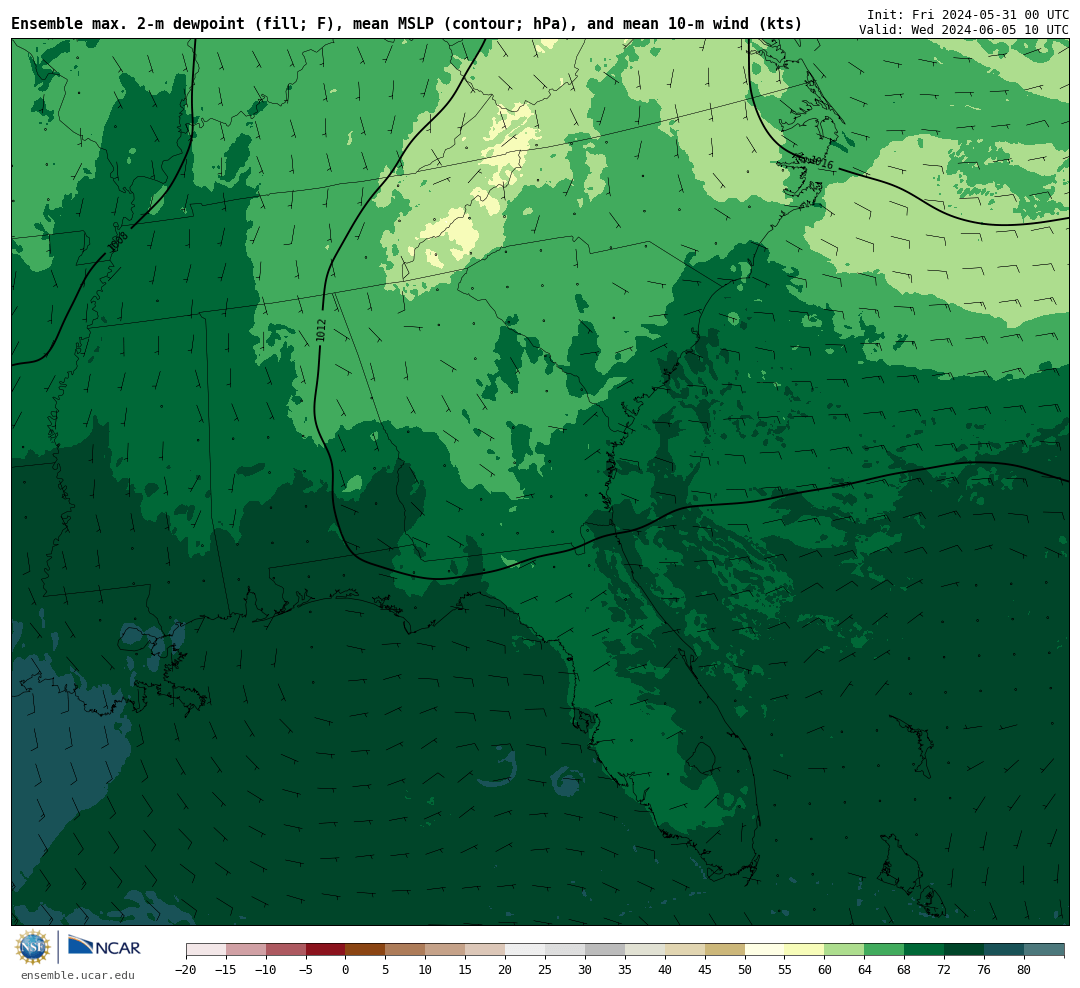Click the 0 to 5 brown colorbar swatch
Screen dimensions: 1080x988
coord(365,950)
